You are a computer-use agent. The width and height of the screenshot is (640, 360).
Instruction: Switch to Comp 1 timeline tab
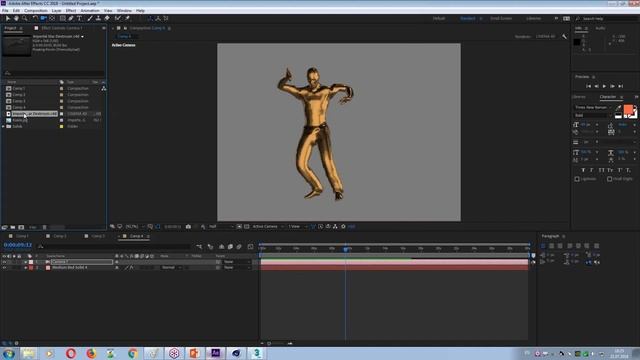pyautogui.click(x=22, y=236)
